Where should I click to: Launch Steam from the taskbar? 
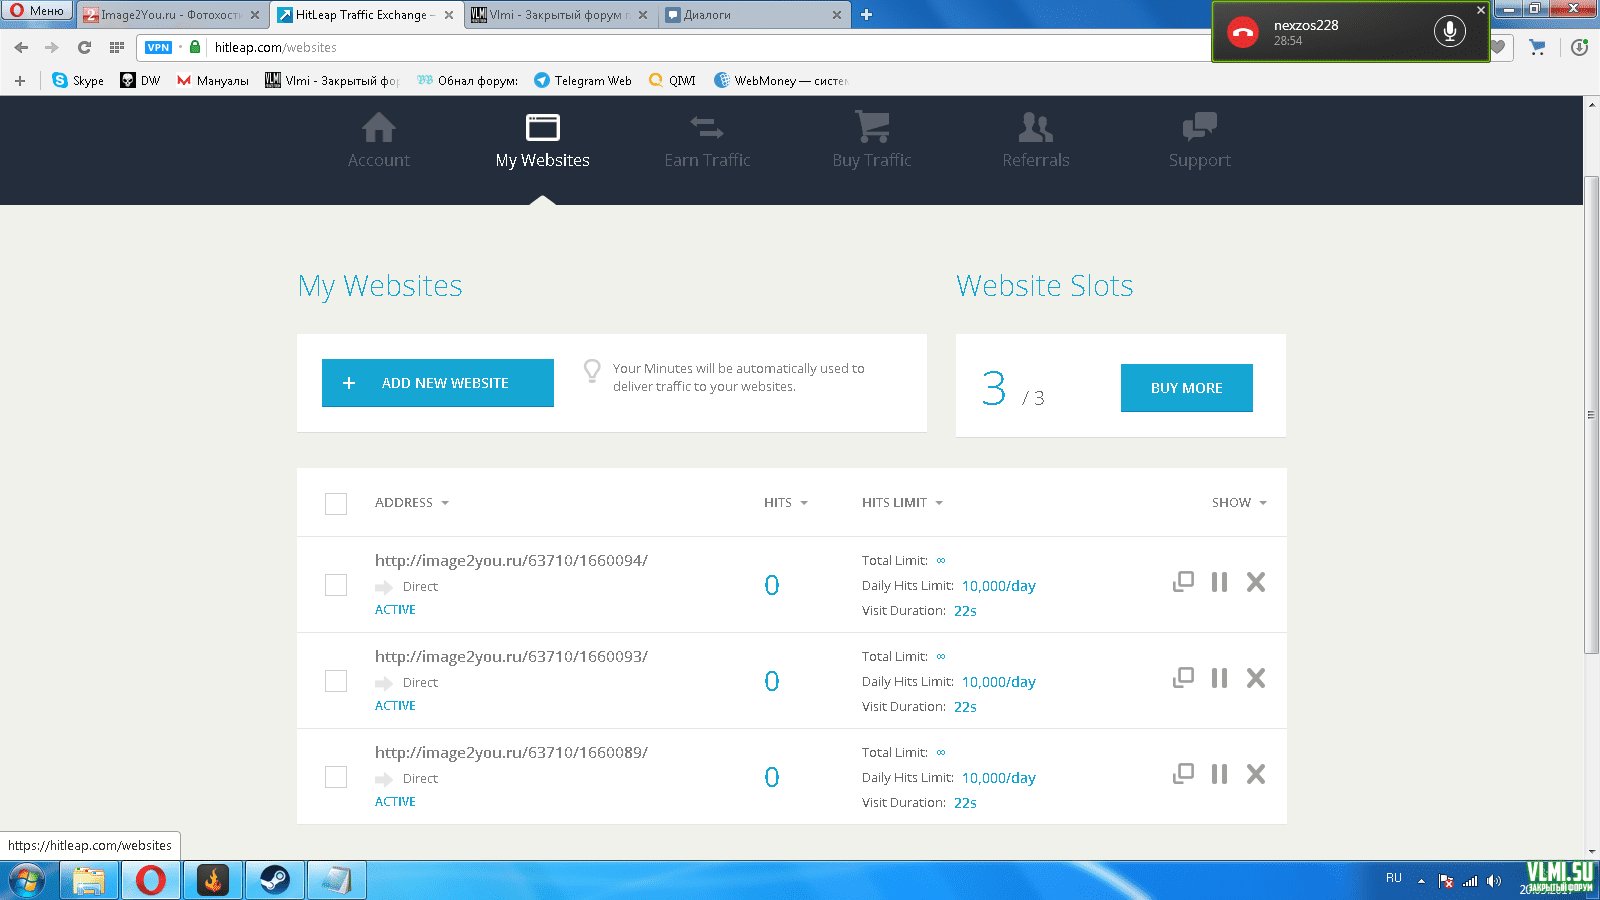[x=275, y=880]
